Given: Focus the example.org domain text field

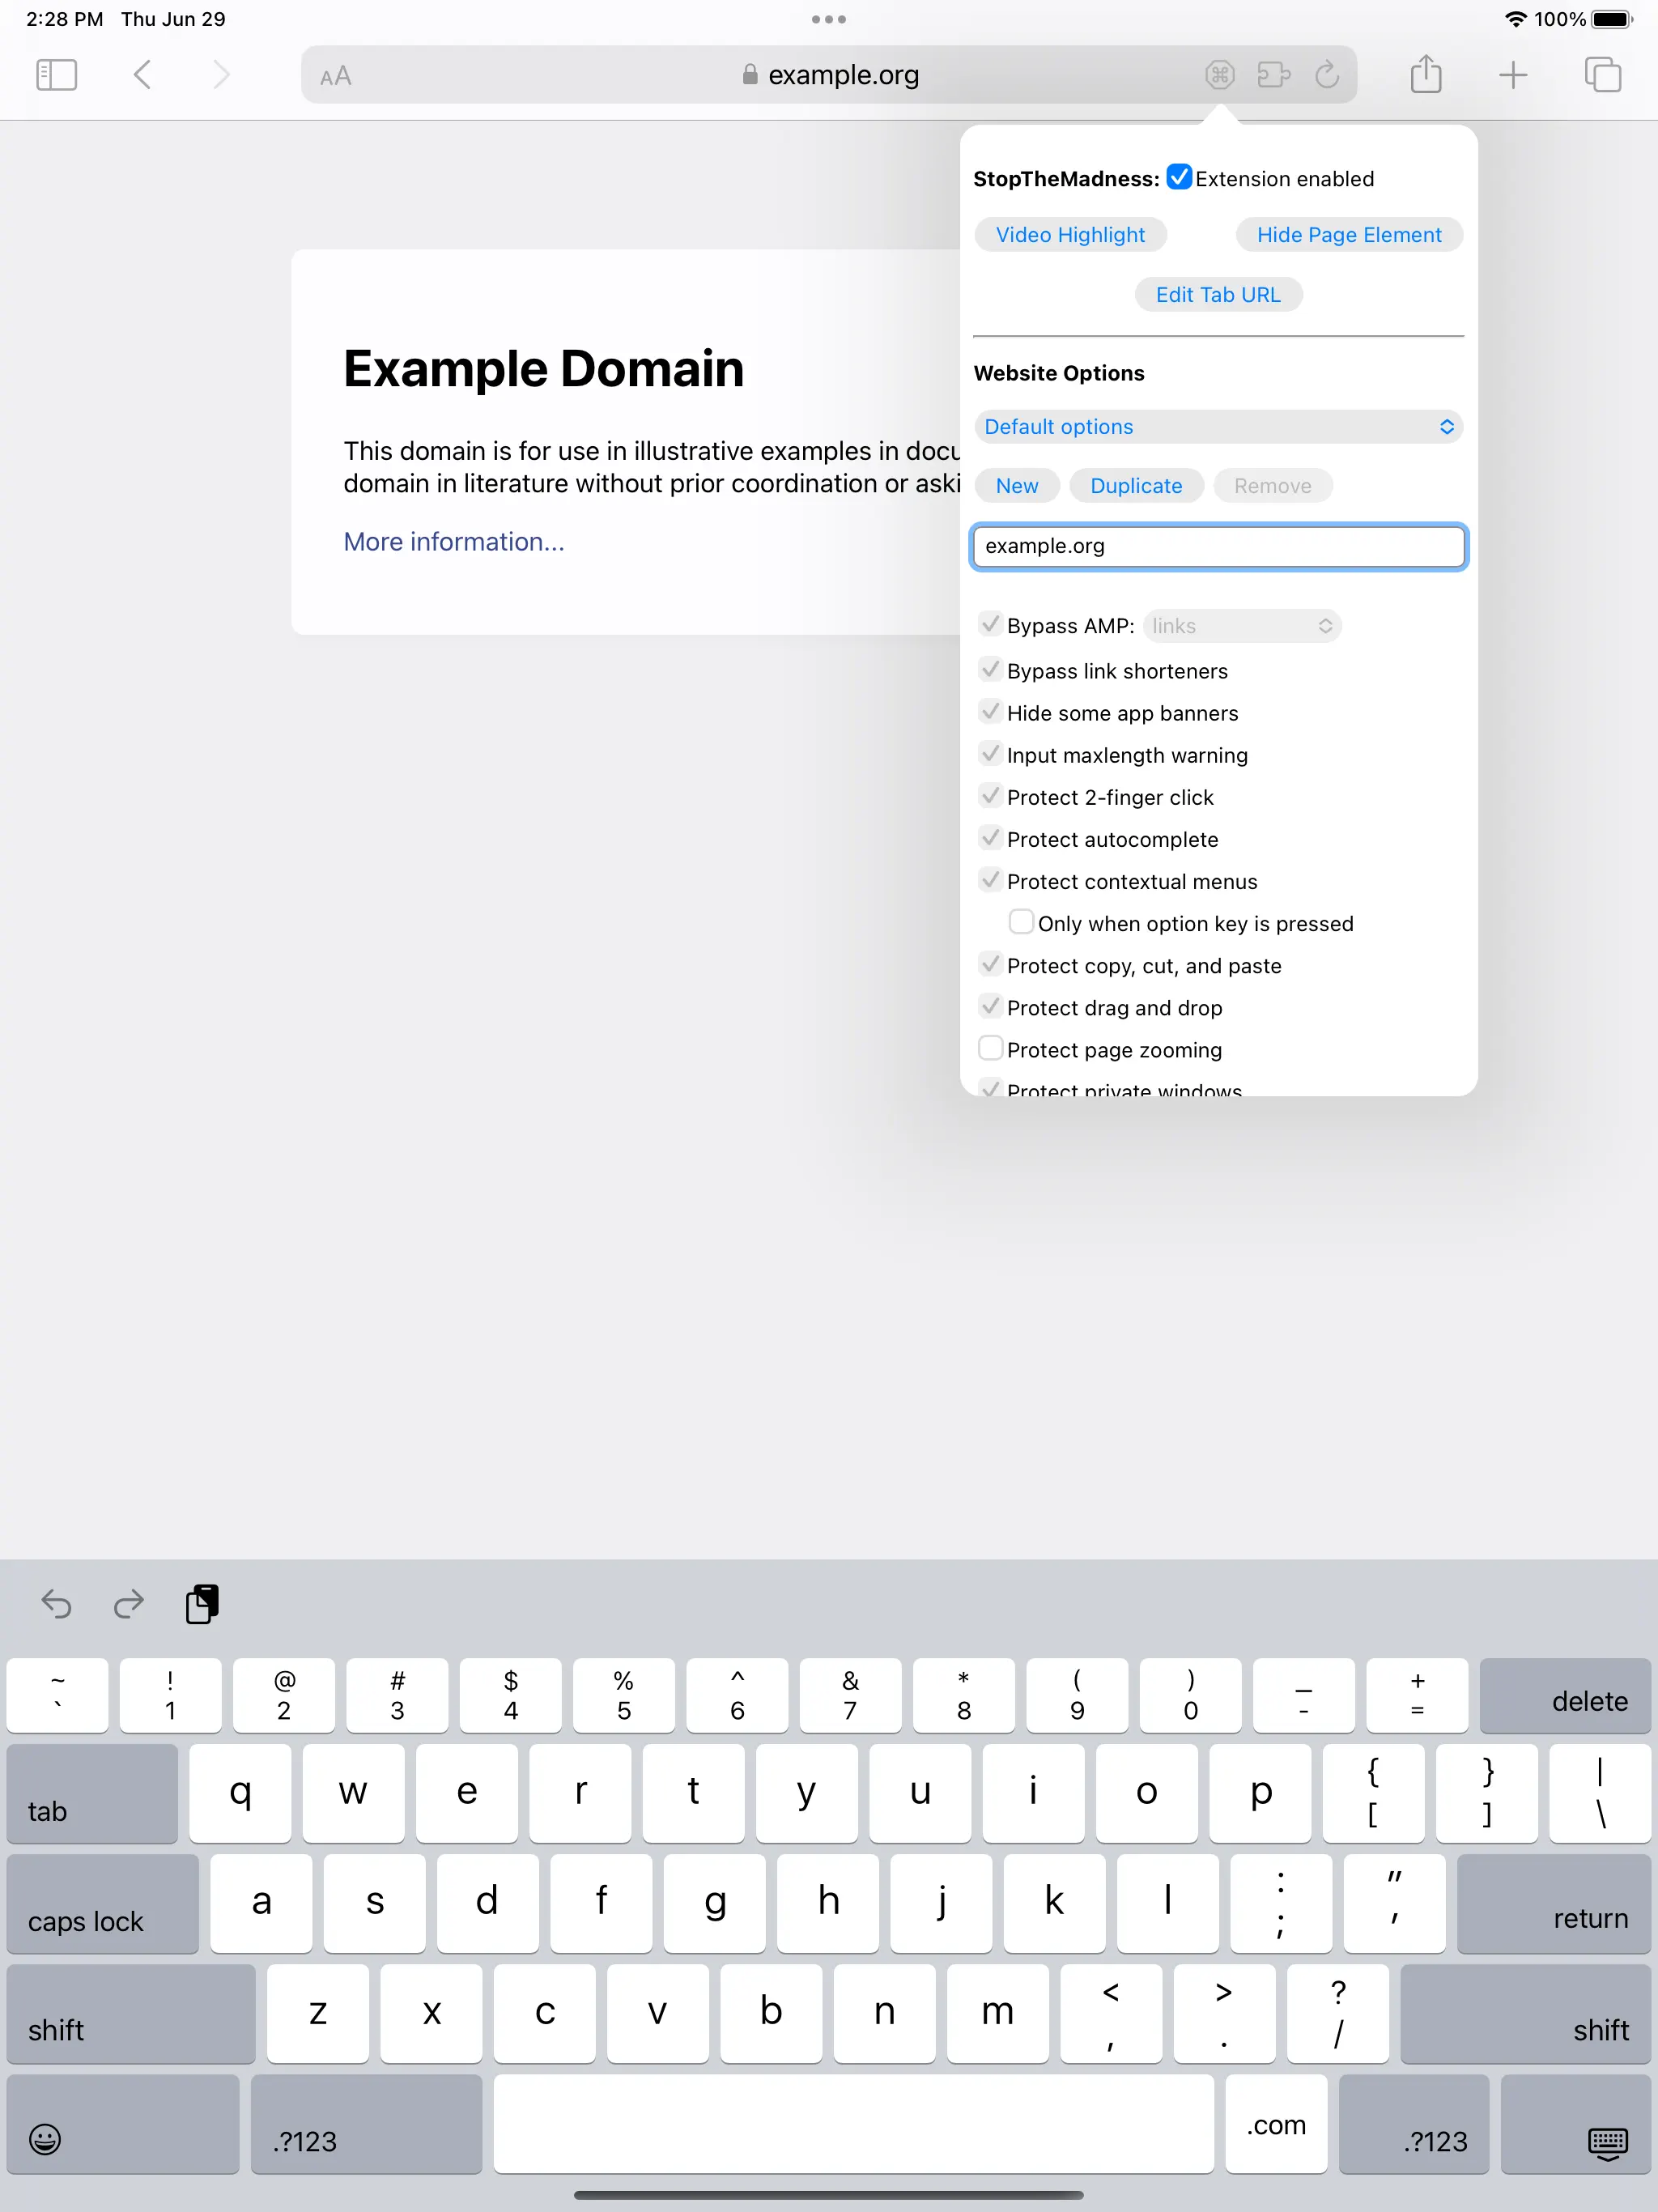Looking at the screenshot, I should pyautogui.click(x=1218, y=546).
